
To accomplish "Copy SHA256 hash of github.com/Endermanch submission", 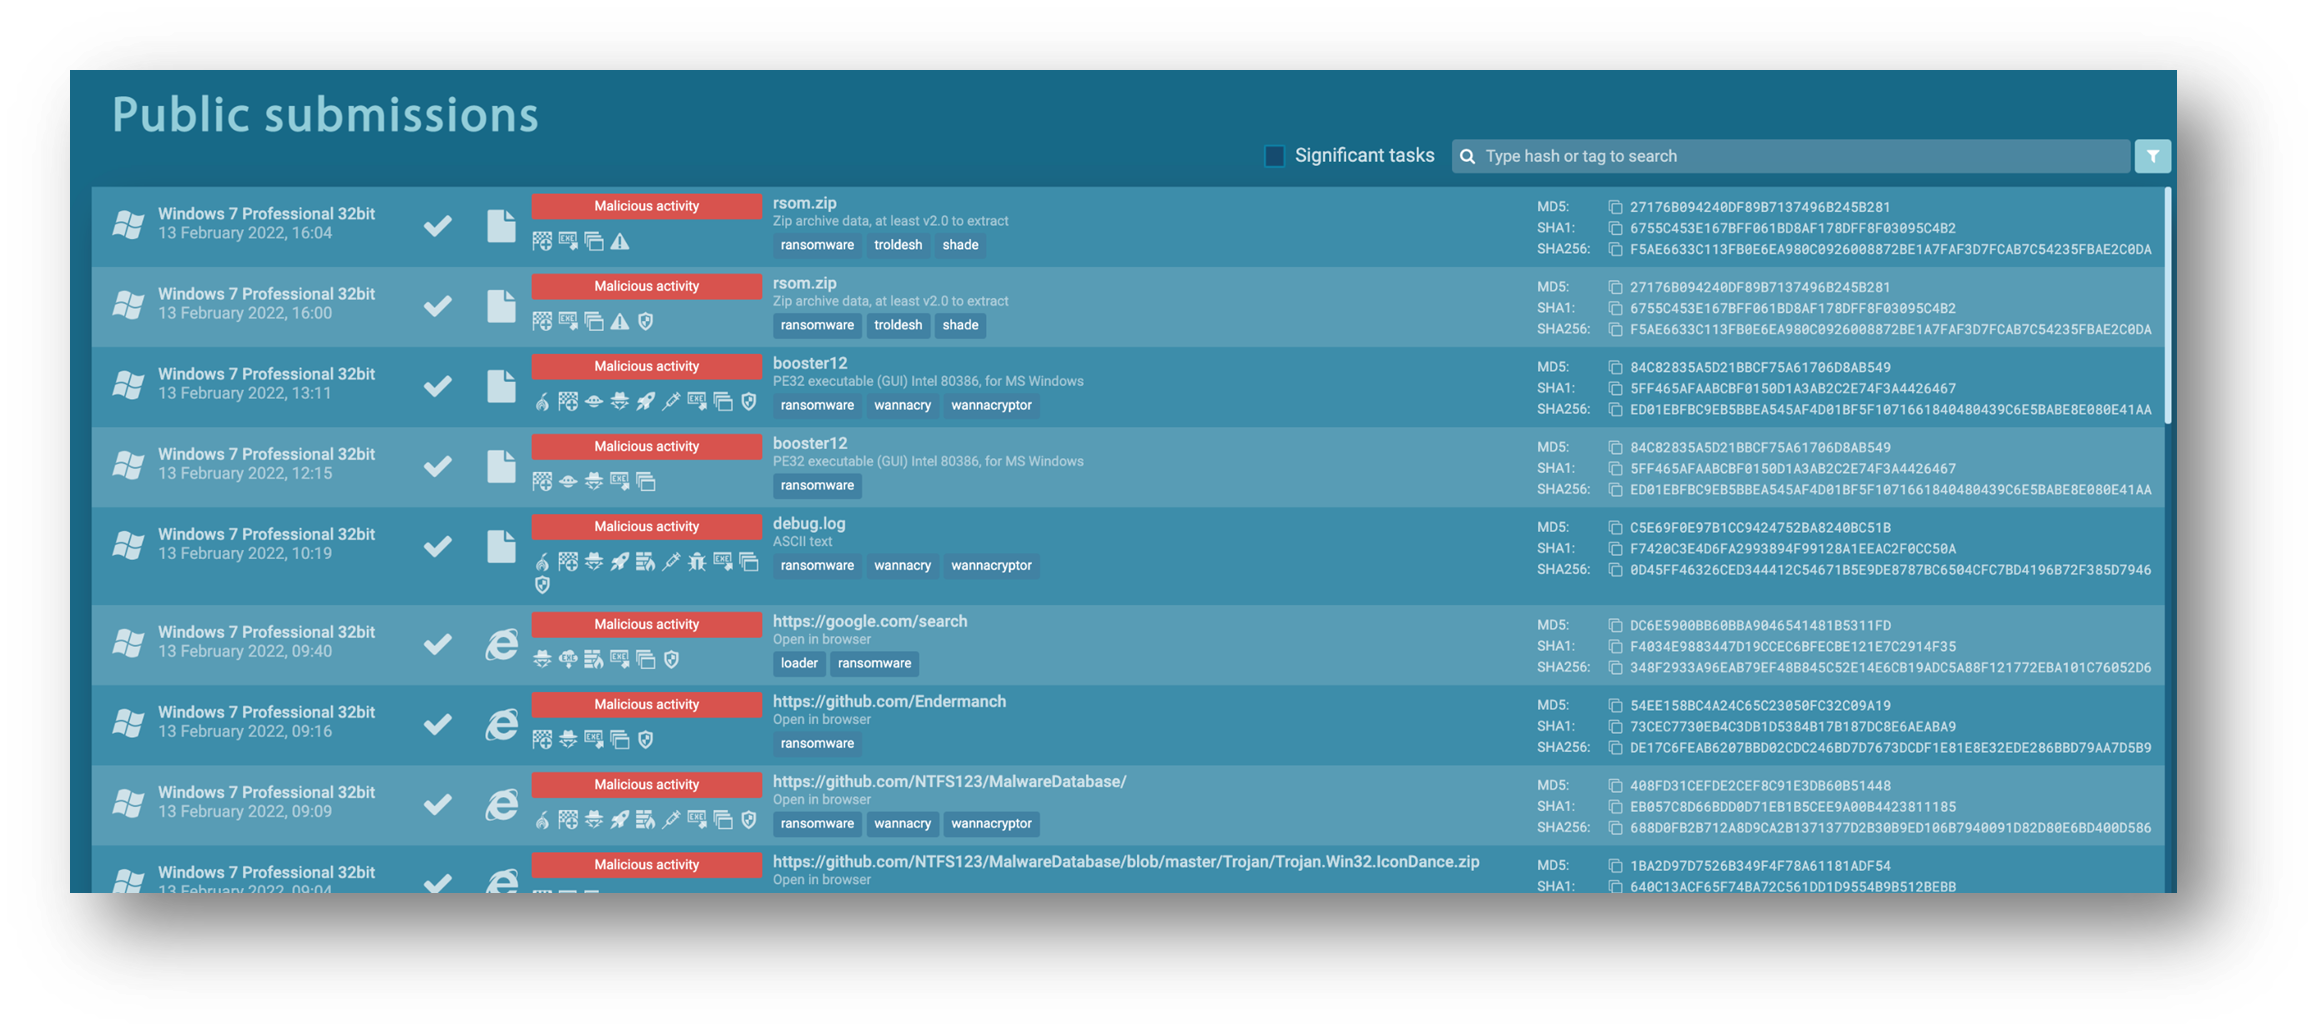I will tap(1615, 748).
